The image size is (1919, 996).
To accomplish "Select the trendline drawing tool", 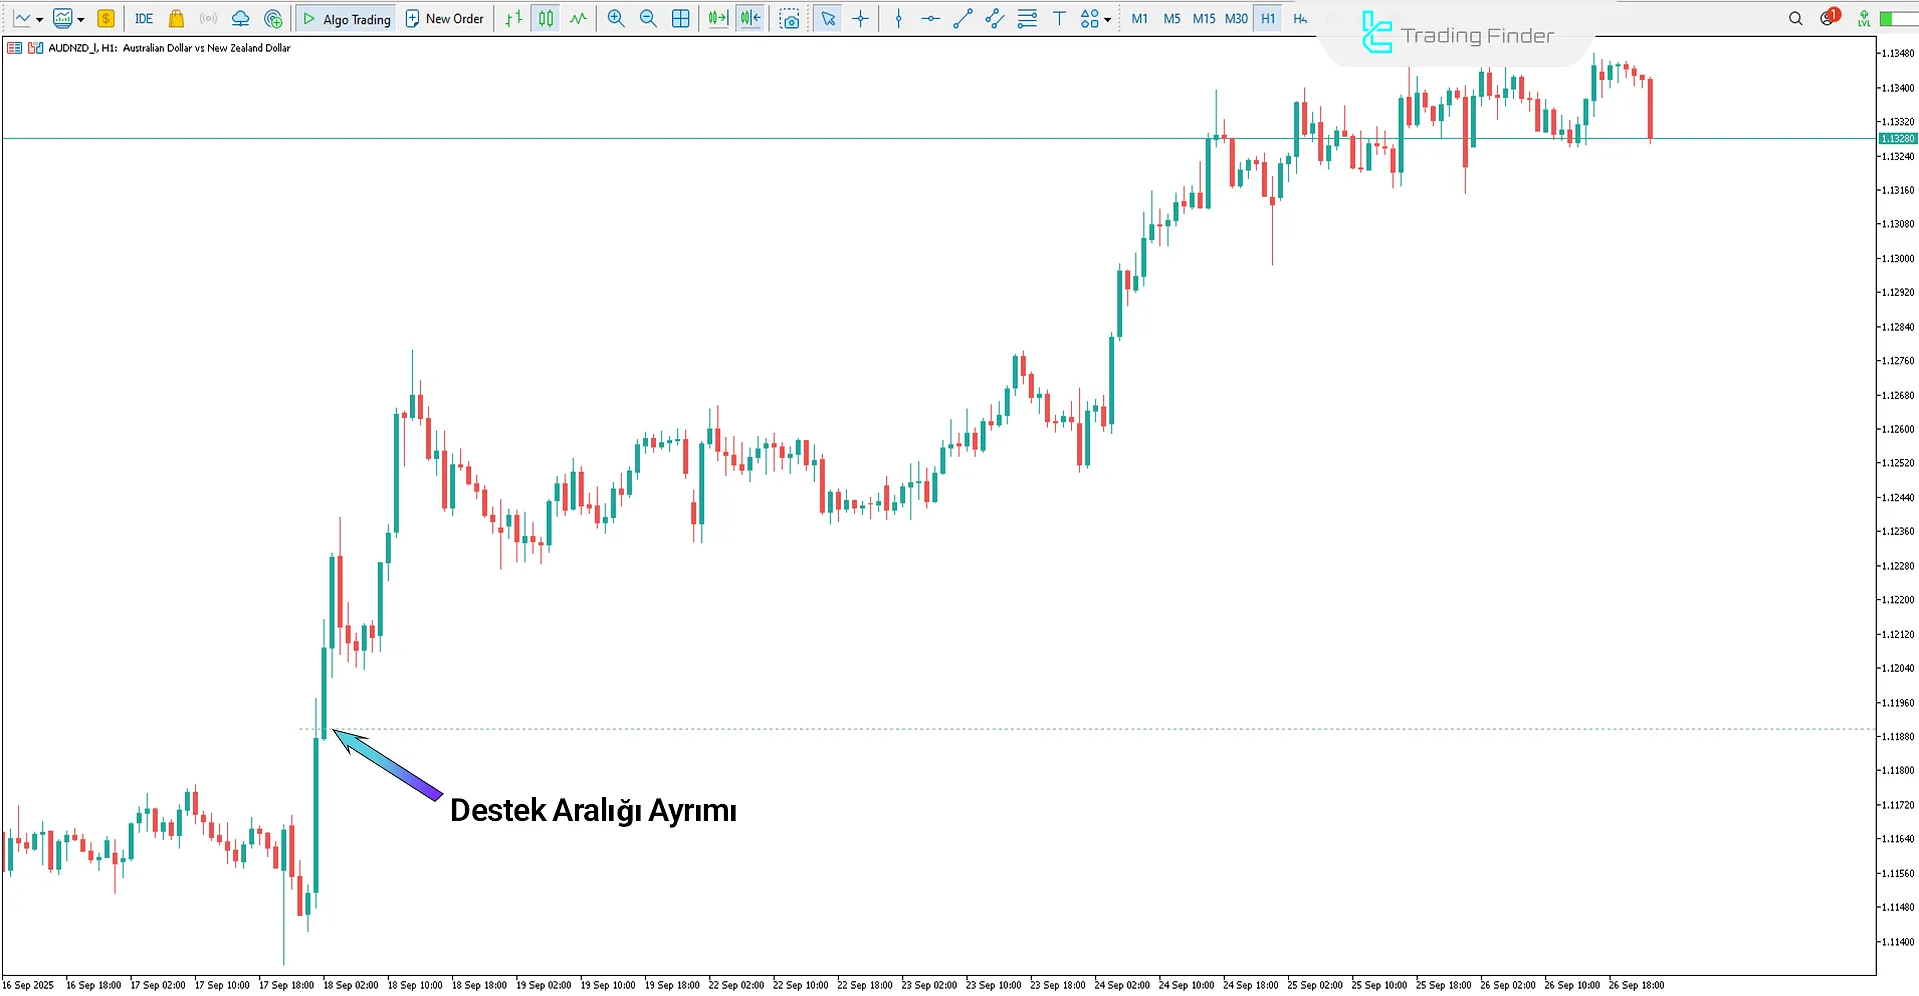I will tap(962, 19).
